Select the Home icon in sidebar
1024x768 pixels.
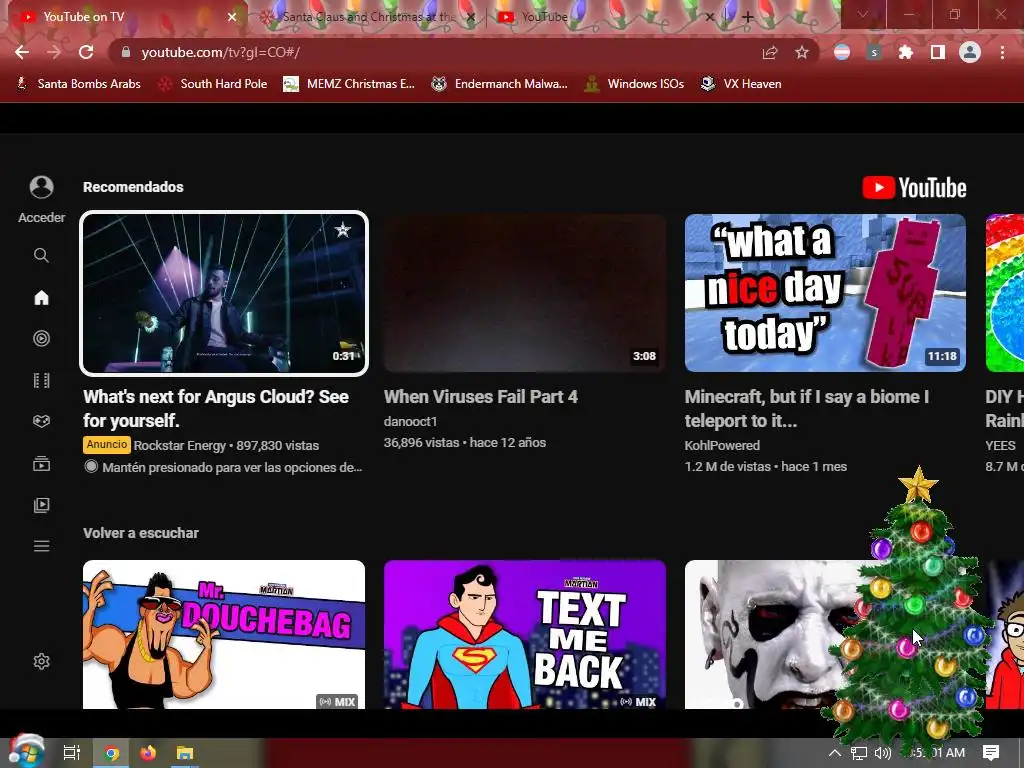point(41,298)
